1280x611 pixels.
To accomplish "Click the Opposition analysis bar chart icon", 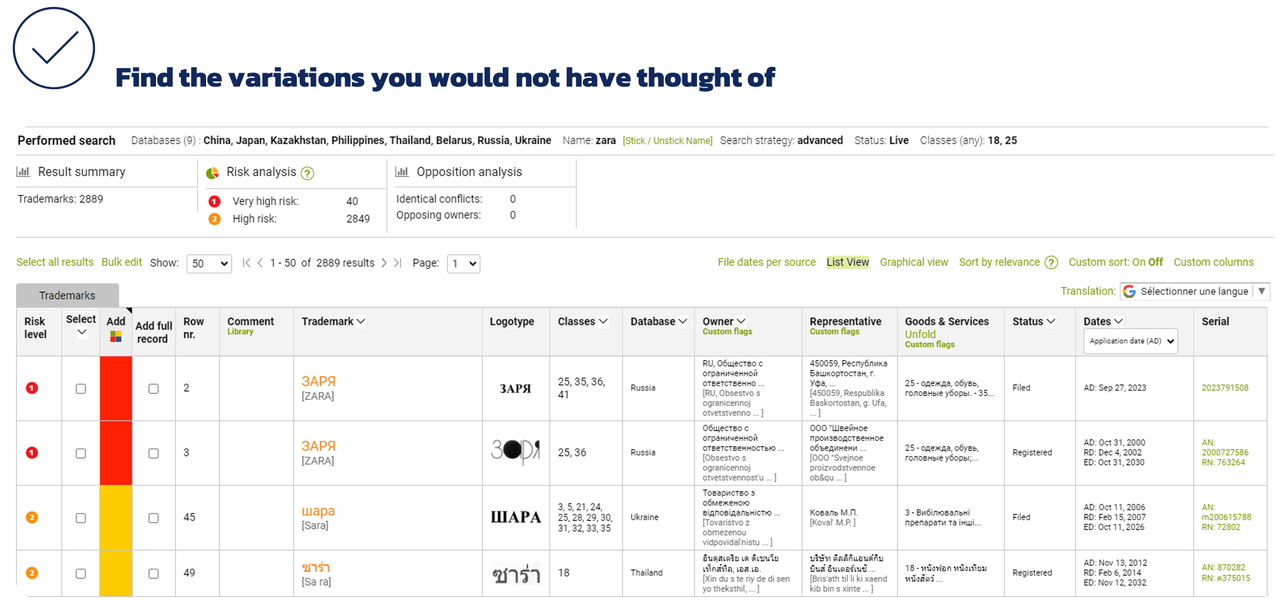I will click(402, 172).
